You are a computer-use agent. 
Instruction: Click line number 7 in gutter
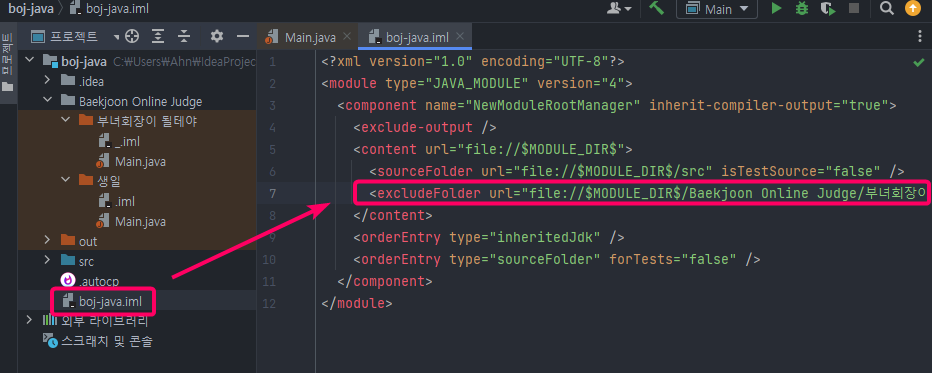coord(273,194)
